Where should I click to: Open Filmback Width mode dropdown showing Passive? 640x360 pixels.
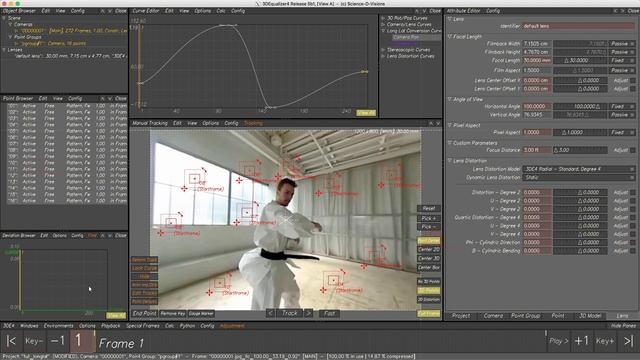(x=622, y=44)
